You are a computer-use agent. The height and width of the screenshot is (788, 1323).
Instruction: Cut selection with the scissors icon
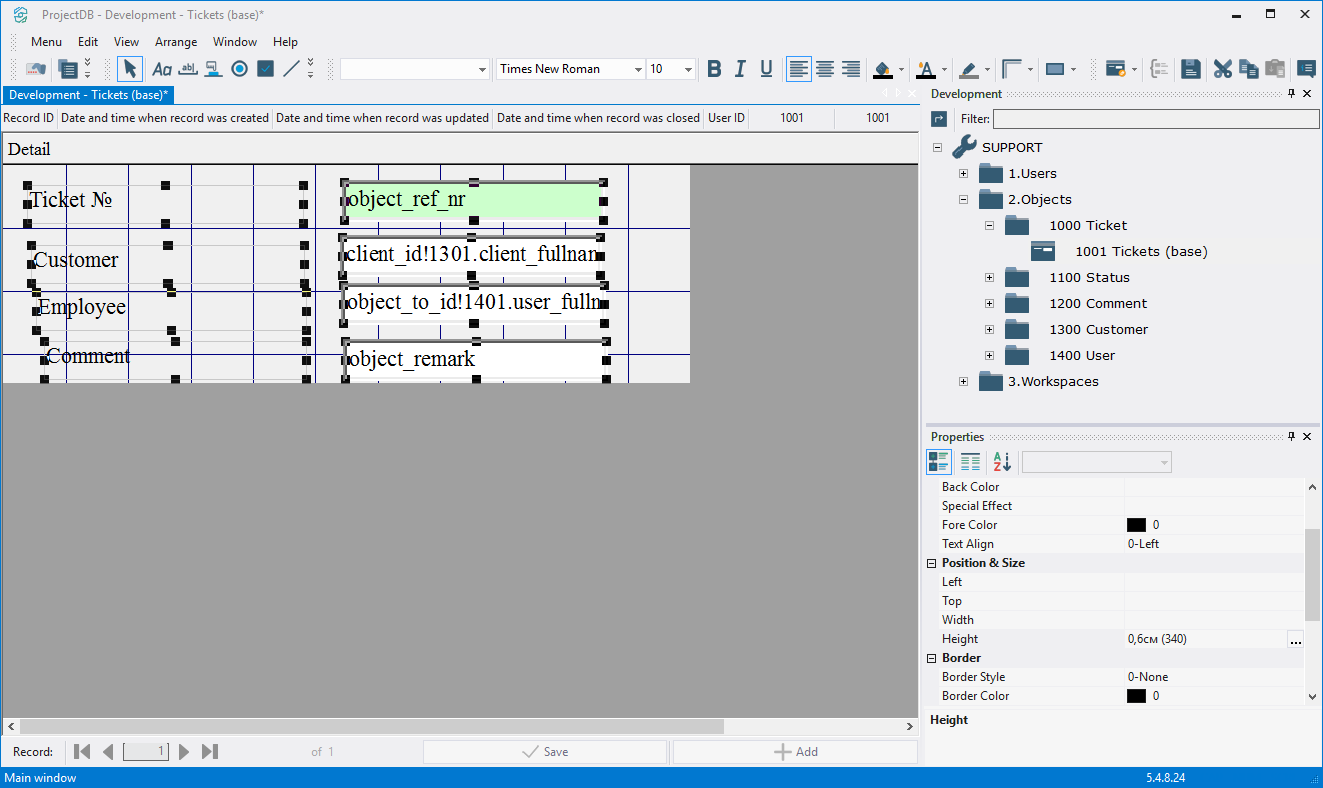[1222, 69]
